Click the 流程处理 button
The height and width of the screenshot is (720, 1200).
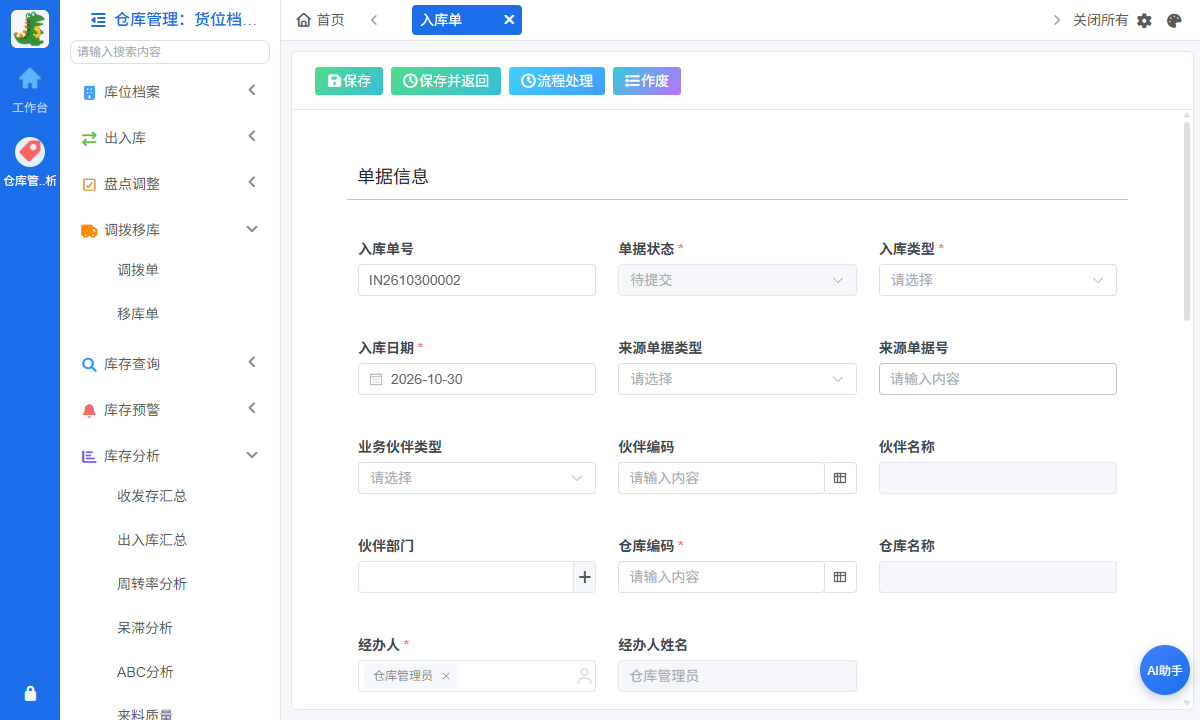point(557,81)
